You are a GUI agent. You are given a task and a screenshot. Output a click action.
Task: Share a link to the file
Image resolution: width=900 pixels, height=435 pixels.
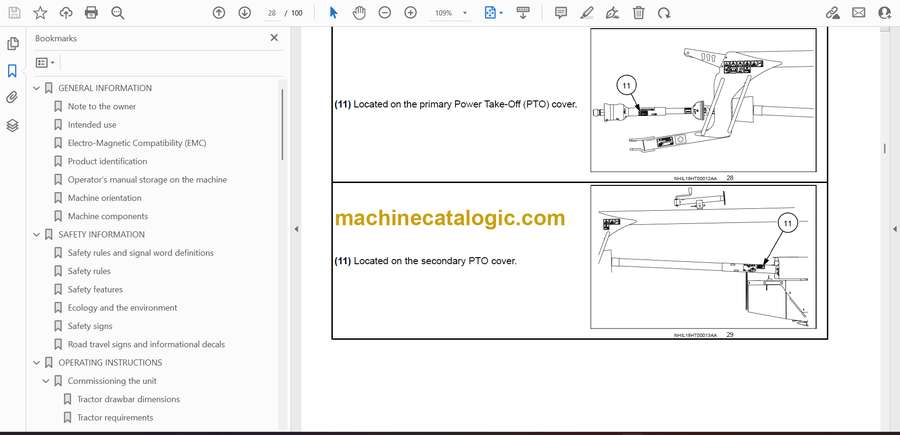pyautogui.click(x=832, y=13)
